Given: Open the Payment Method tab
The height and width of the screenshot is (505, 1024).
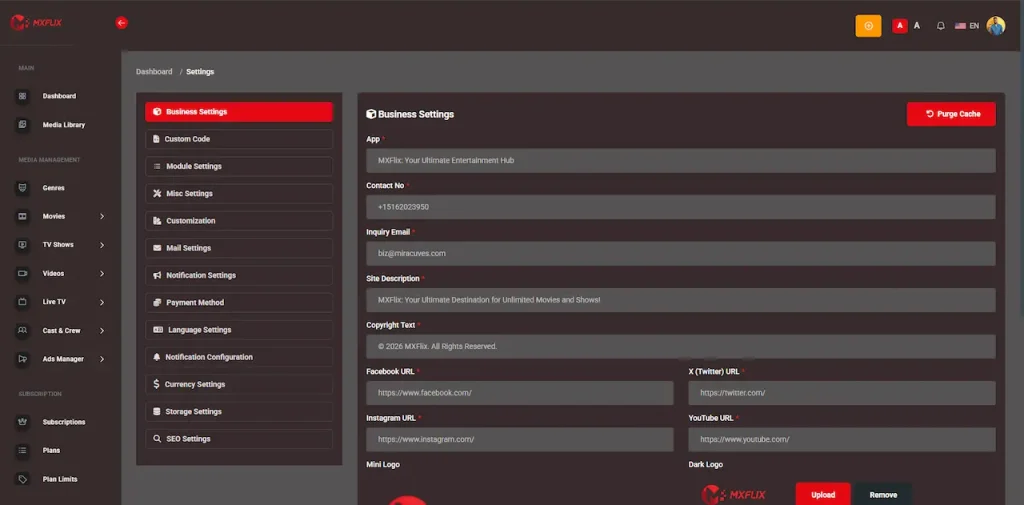Looking at the screenshot, I should (x=239, y=302).
